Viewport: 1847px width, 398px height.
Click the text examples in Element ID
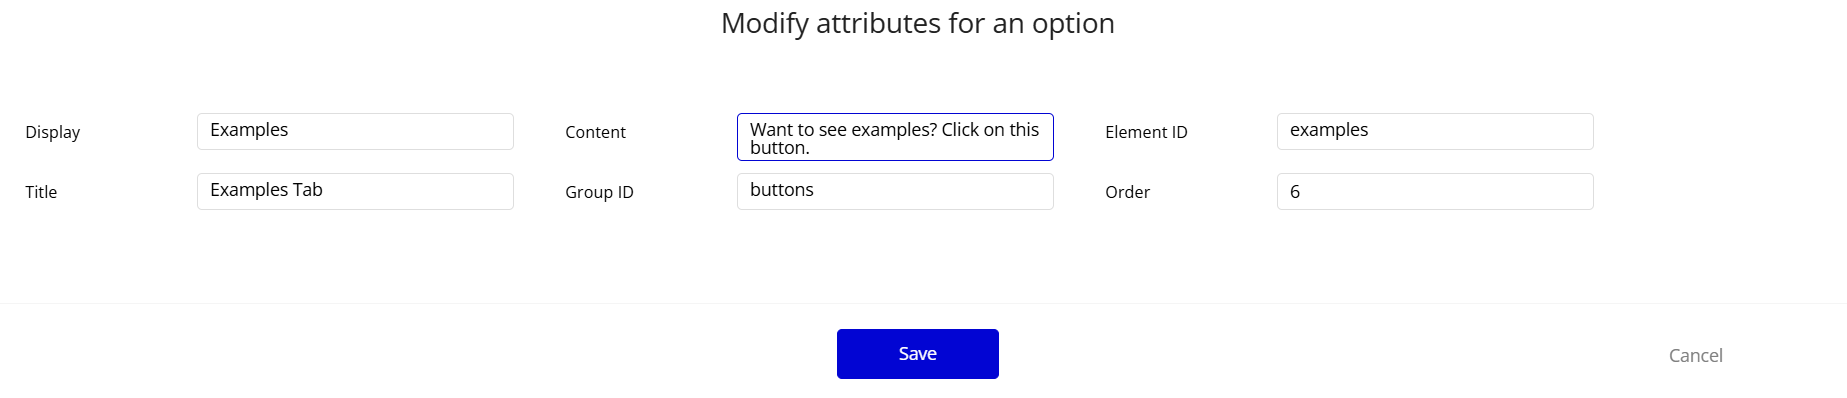pyautogui.click(x=1329, y=130)
